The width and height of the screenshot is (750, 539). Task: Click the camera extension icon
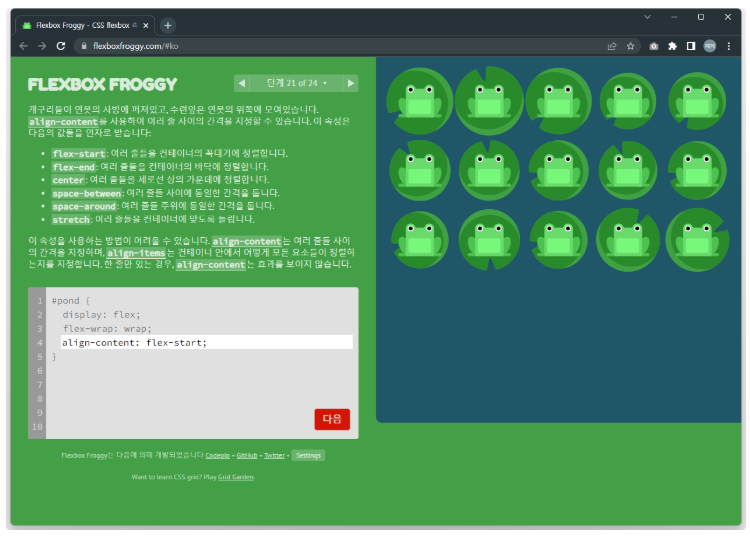coord(654,46)
